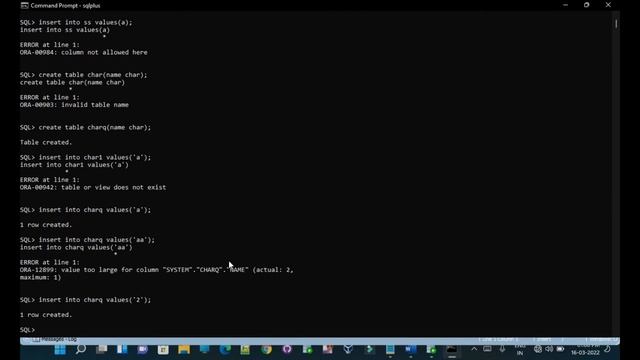Open the Teams Chat taskbar icon
The width and height of the screenshot is (640, 360).
[x=142, y=349]
